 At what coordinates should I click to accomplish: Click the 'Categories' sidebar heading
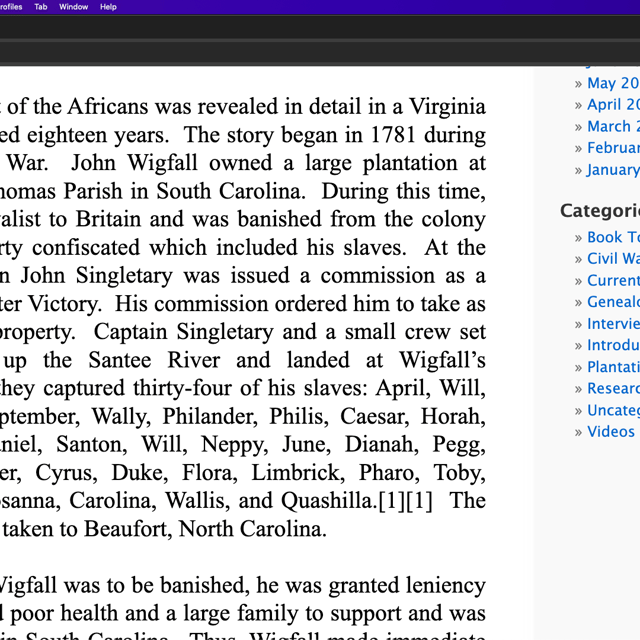coord(600,211)
